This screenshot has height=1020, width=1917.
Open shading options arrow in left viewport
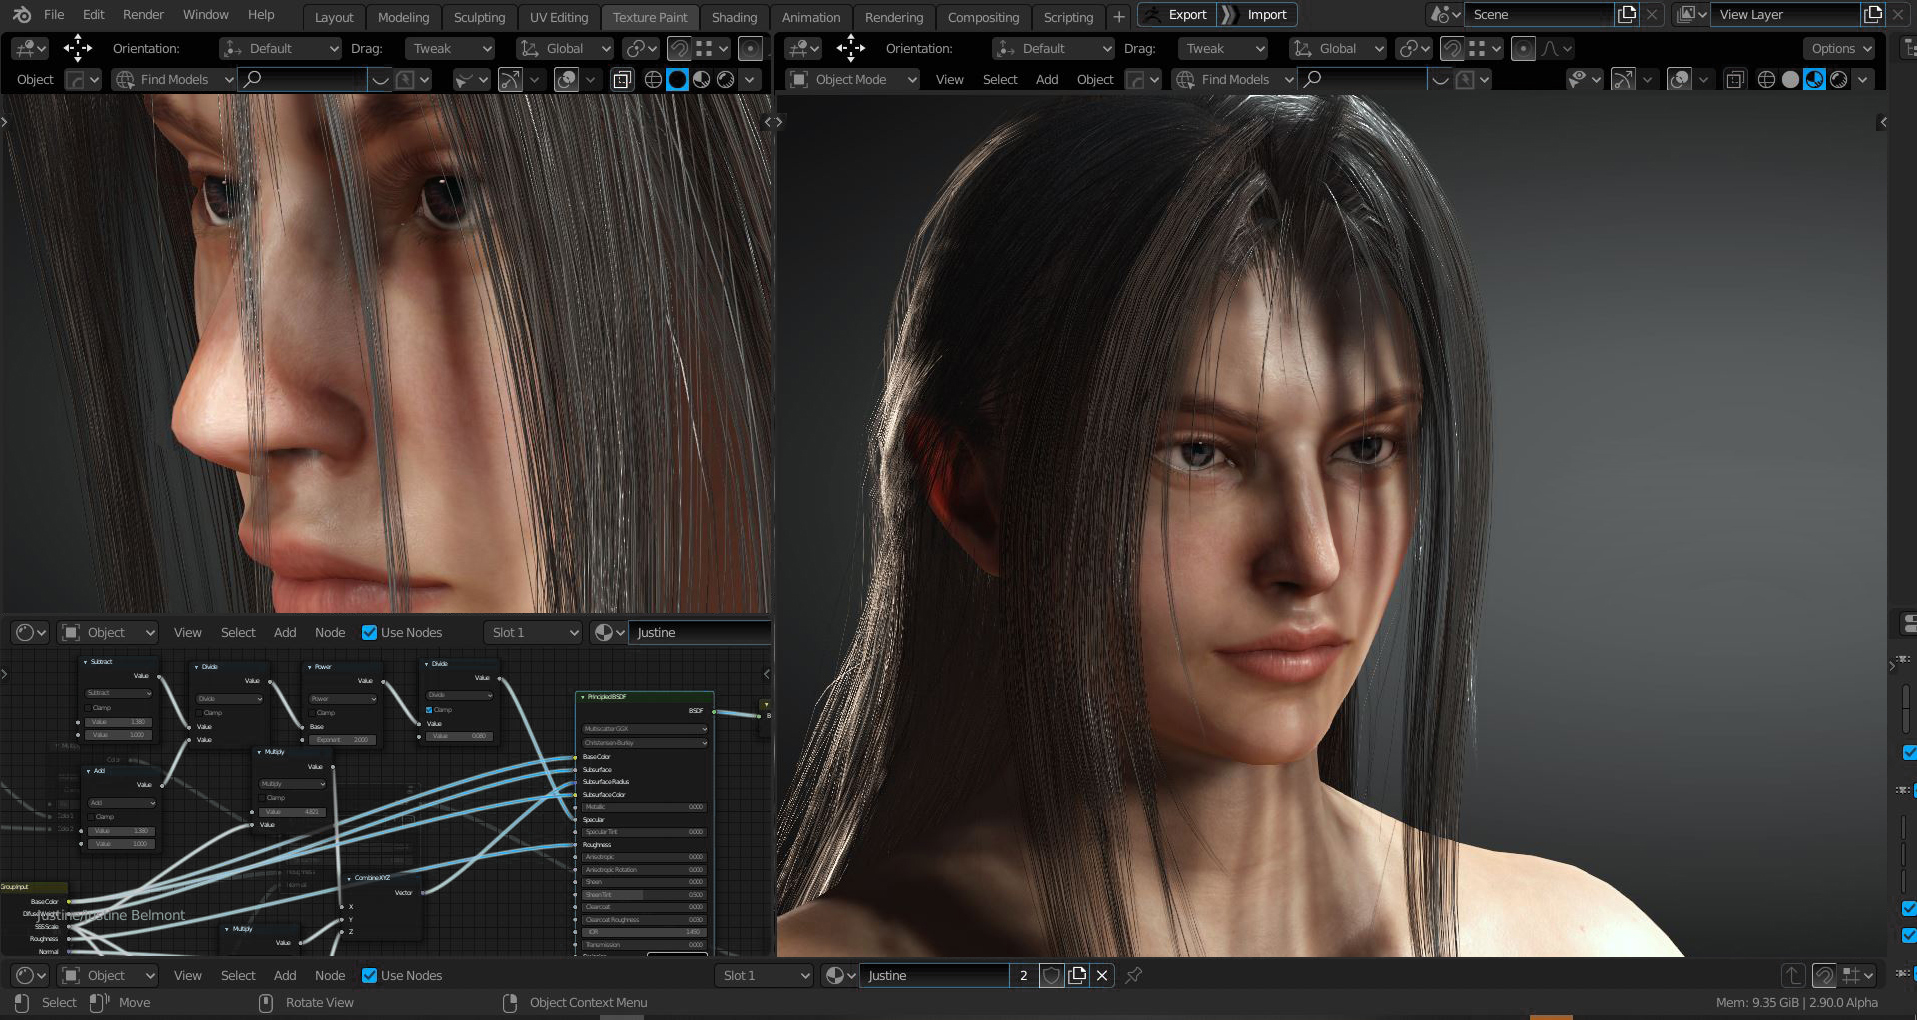(749, 79)
